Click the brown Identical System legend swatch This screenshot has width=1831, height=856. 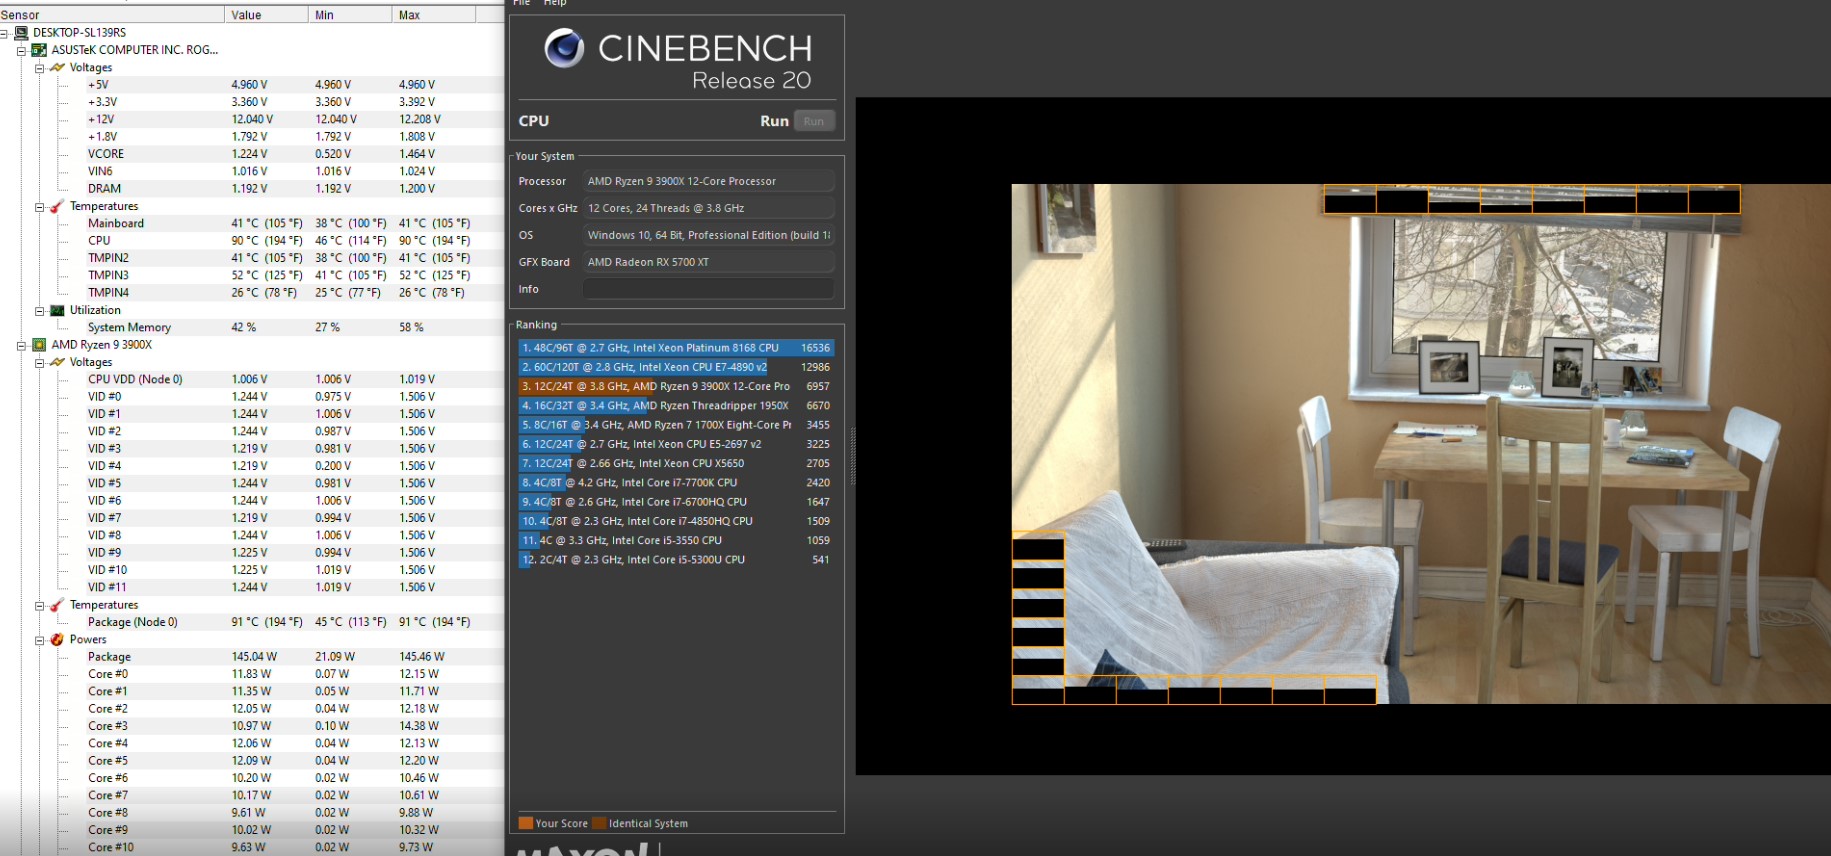coord(599,824)
